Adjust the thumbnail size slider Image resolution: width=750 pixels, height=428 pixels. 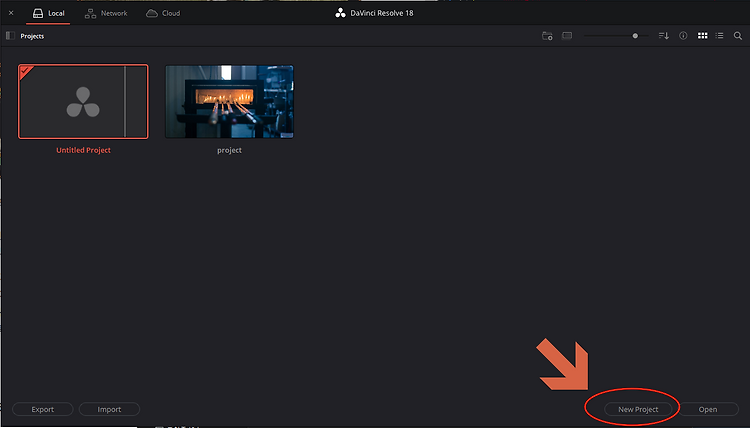pyautogui.click(x=635, y=36)
